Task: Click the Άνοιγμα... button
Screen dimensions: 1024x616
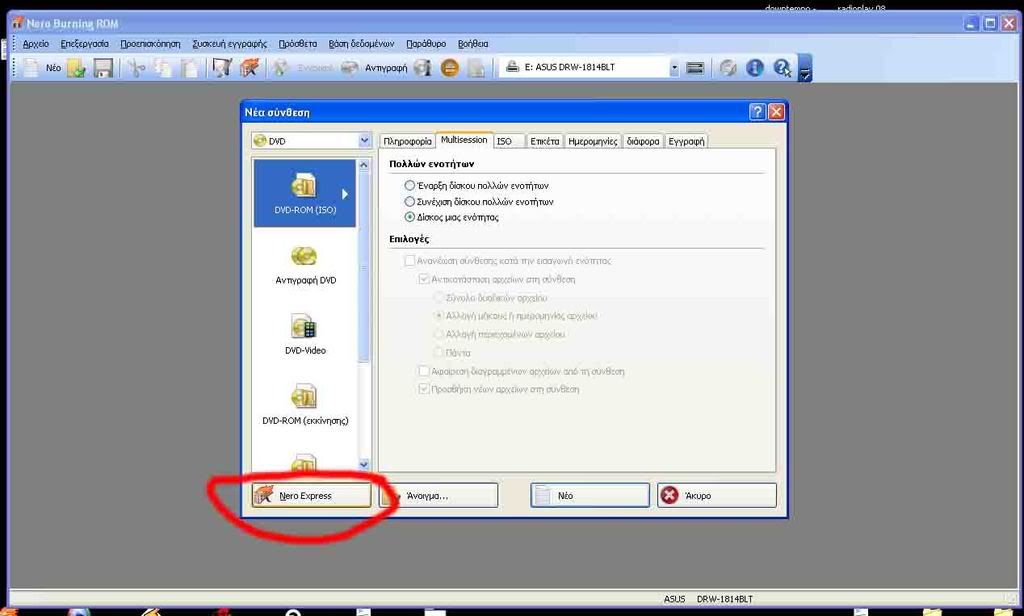Action: [439, 495]
